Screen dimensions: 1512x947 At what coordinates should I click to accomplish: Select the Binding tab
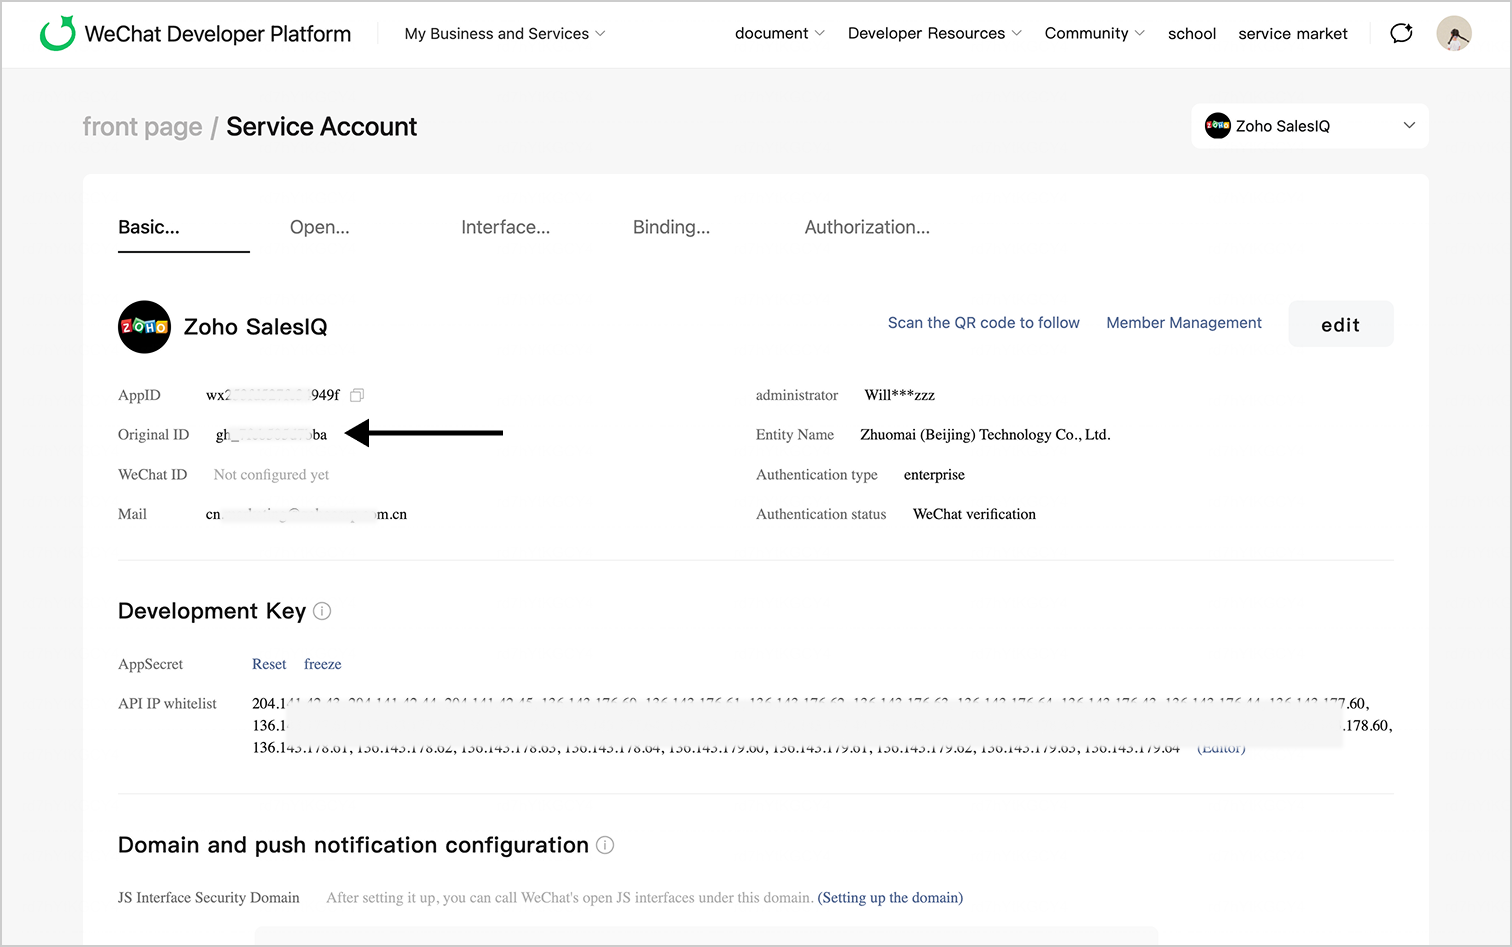pyautogui.click(x=671, y=227)
